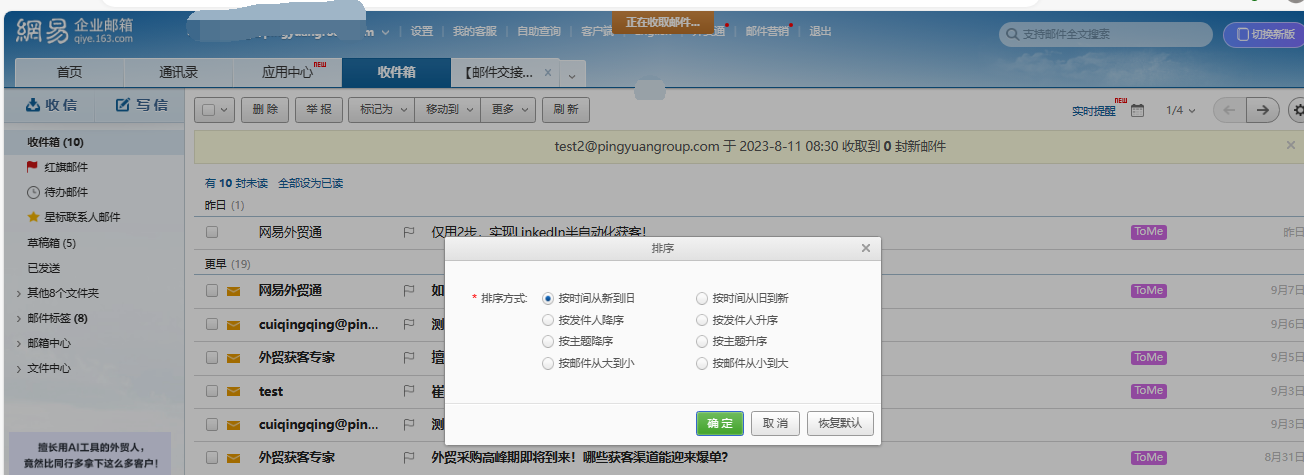Click flag on 9月5日 外贸获客专家 row

pos(408,357)
